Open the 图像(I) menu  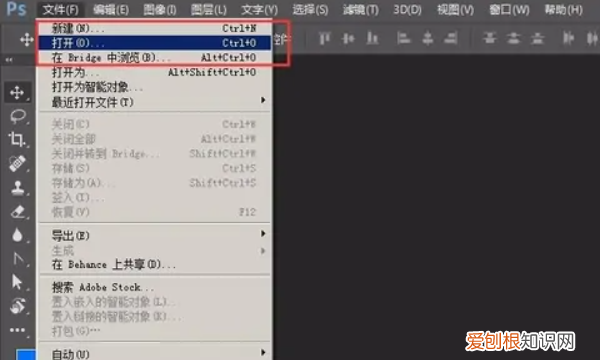point(160,9)
